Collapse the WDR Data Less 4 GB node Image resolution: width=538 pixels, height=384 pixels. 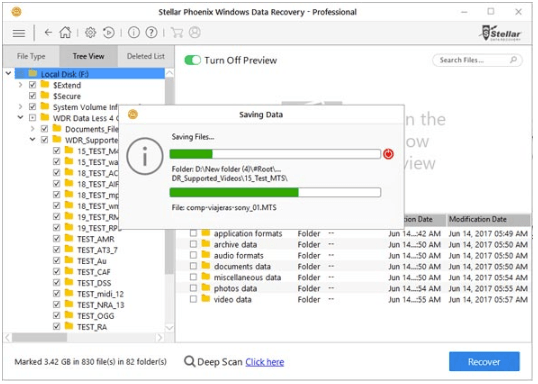click(x=21, y=117)
